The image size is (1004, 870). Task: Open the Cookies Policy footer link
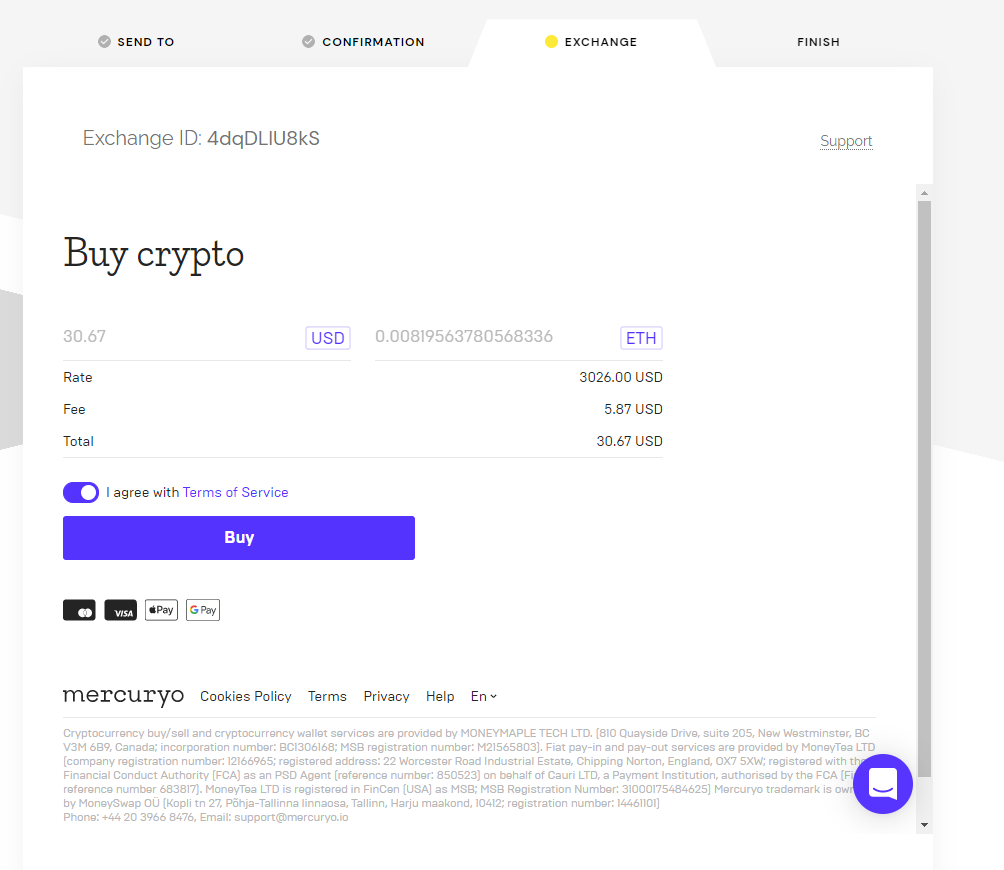[246, 697]
